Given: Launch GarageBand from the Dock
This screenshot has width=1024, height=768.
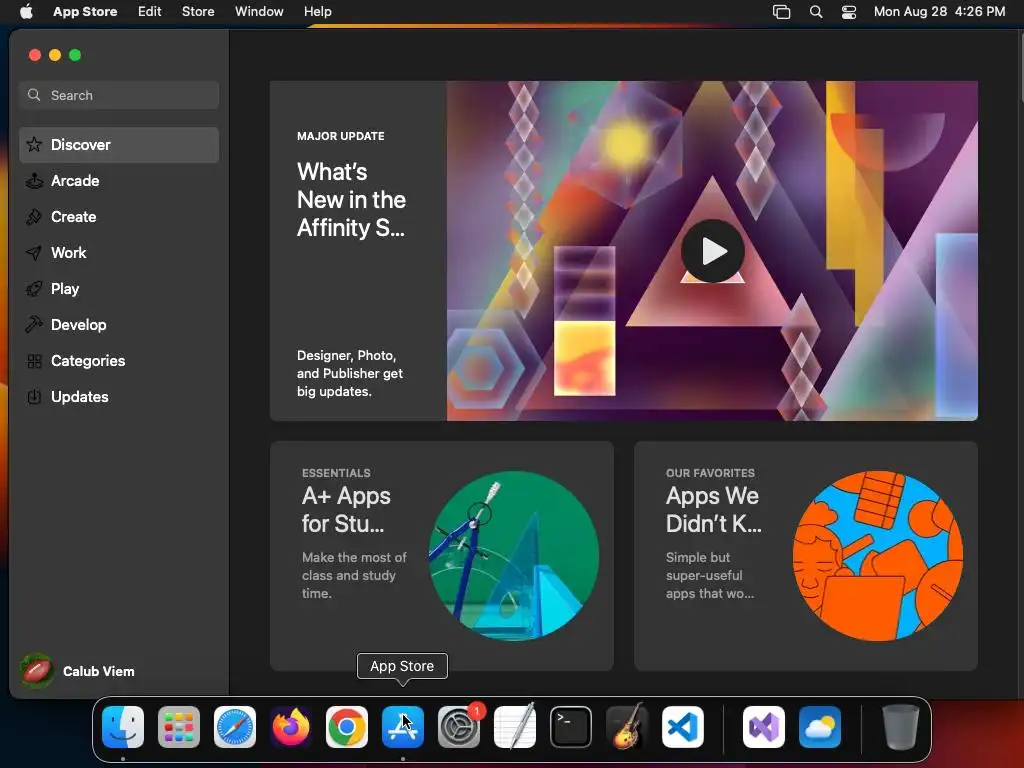Looking at the screenshot, I should click(x=627, y=727).
